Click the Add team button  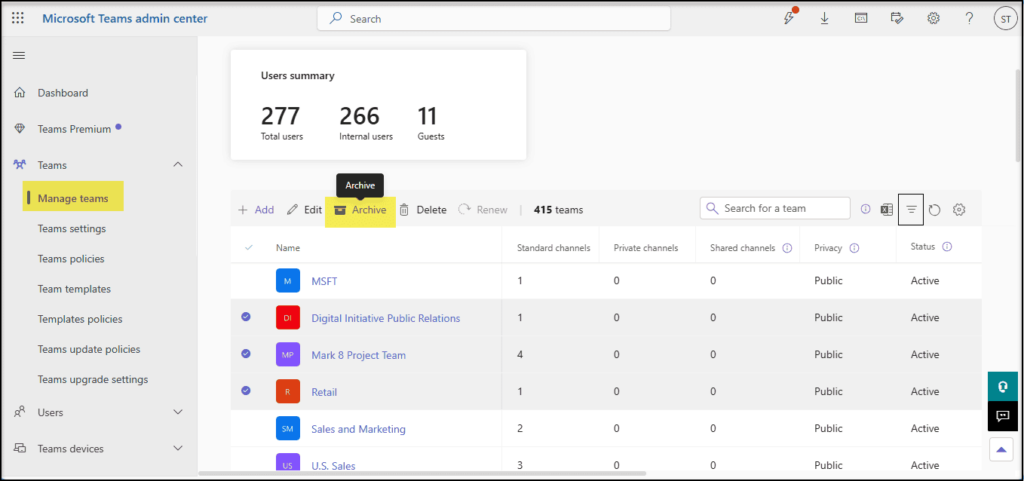tap(255, 209)
